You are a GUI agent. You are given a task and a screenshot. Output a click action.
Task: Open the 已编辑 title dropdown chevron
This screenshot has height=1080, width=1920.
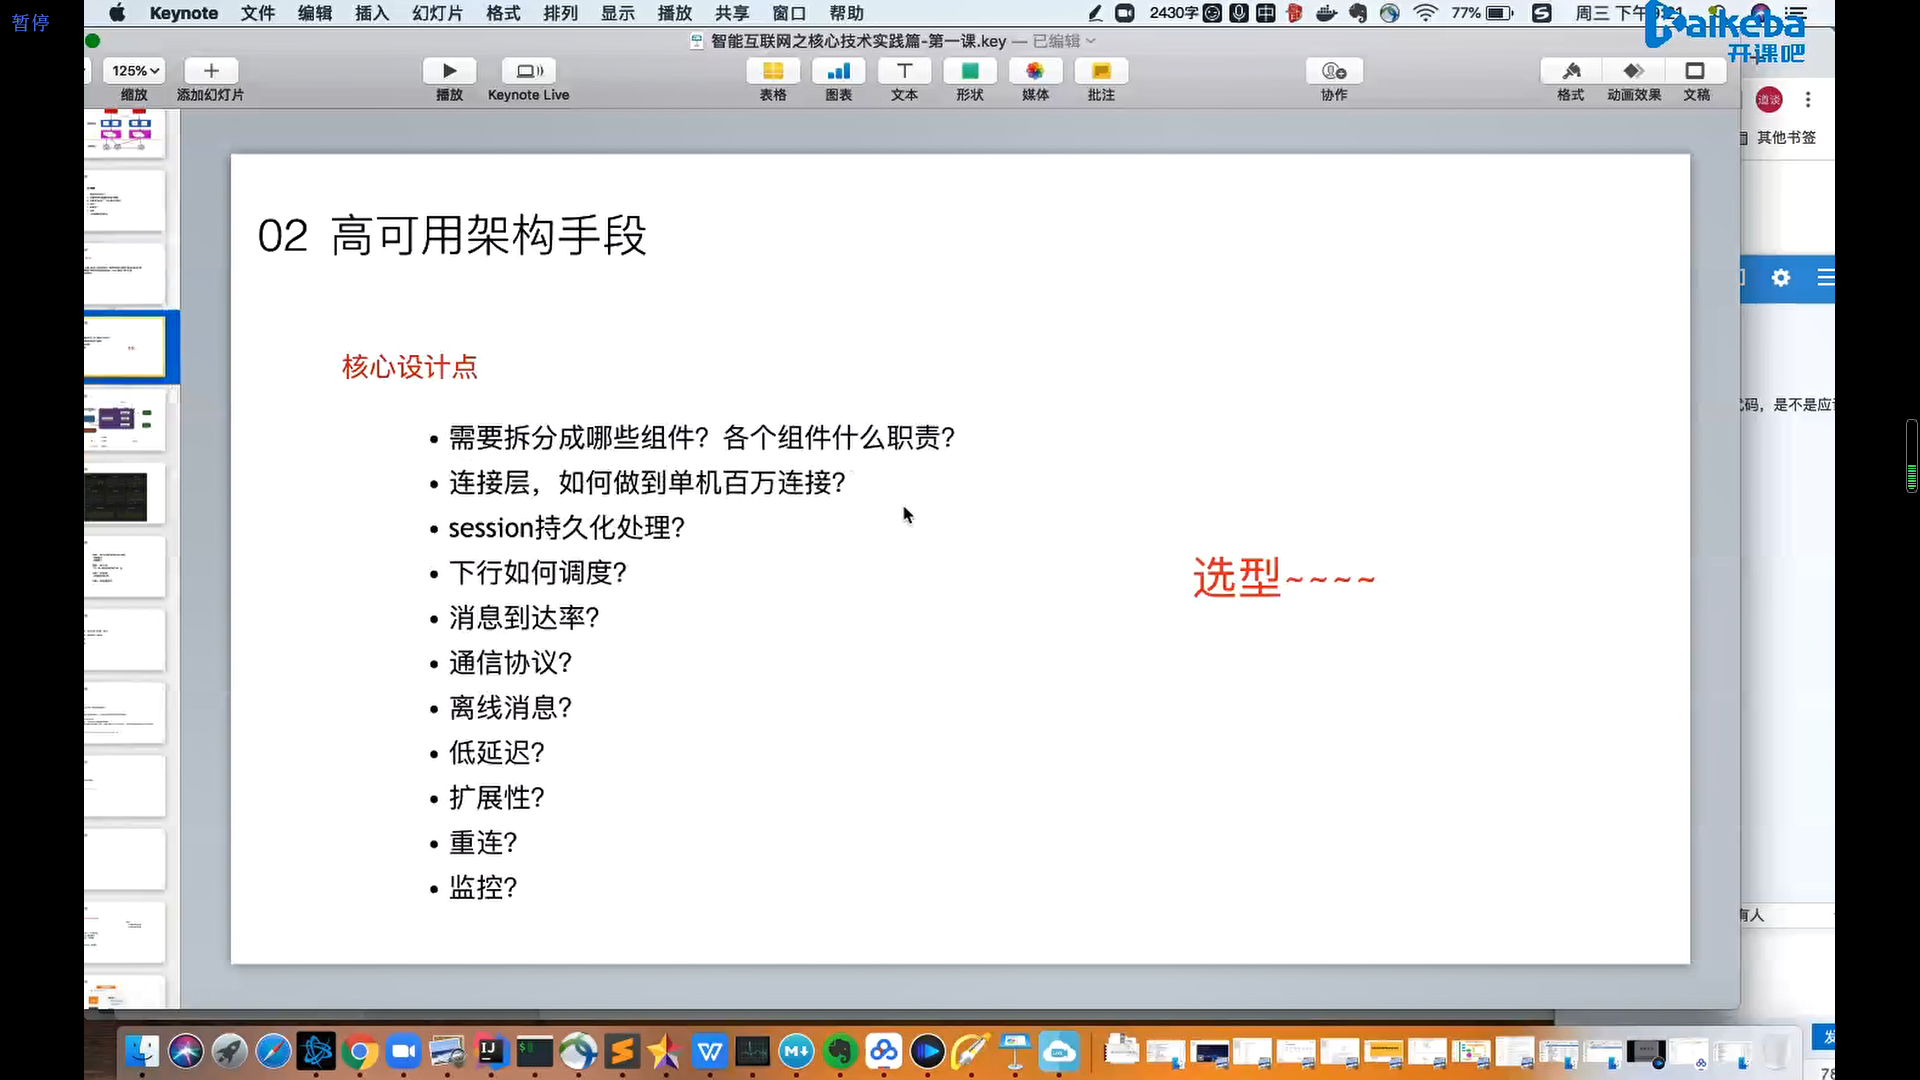[x=1091, y=41]
